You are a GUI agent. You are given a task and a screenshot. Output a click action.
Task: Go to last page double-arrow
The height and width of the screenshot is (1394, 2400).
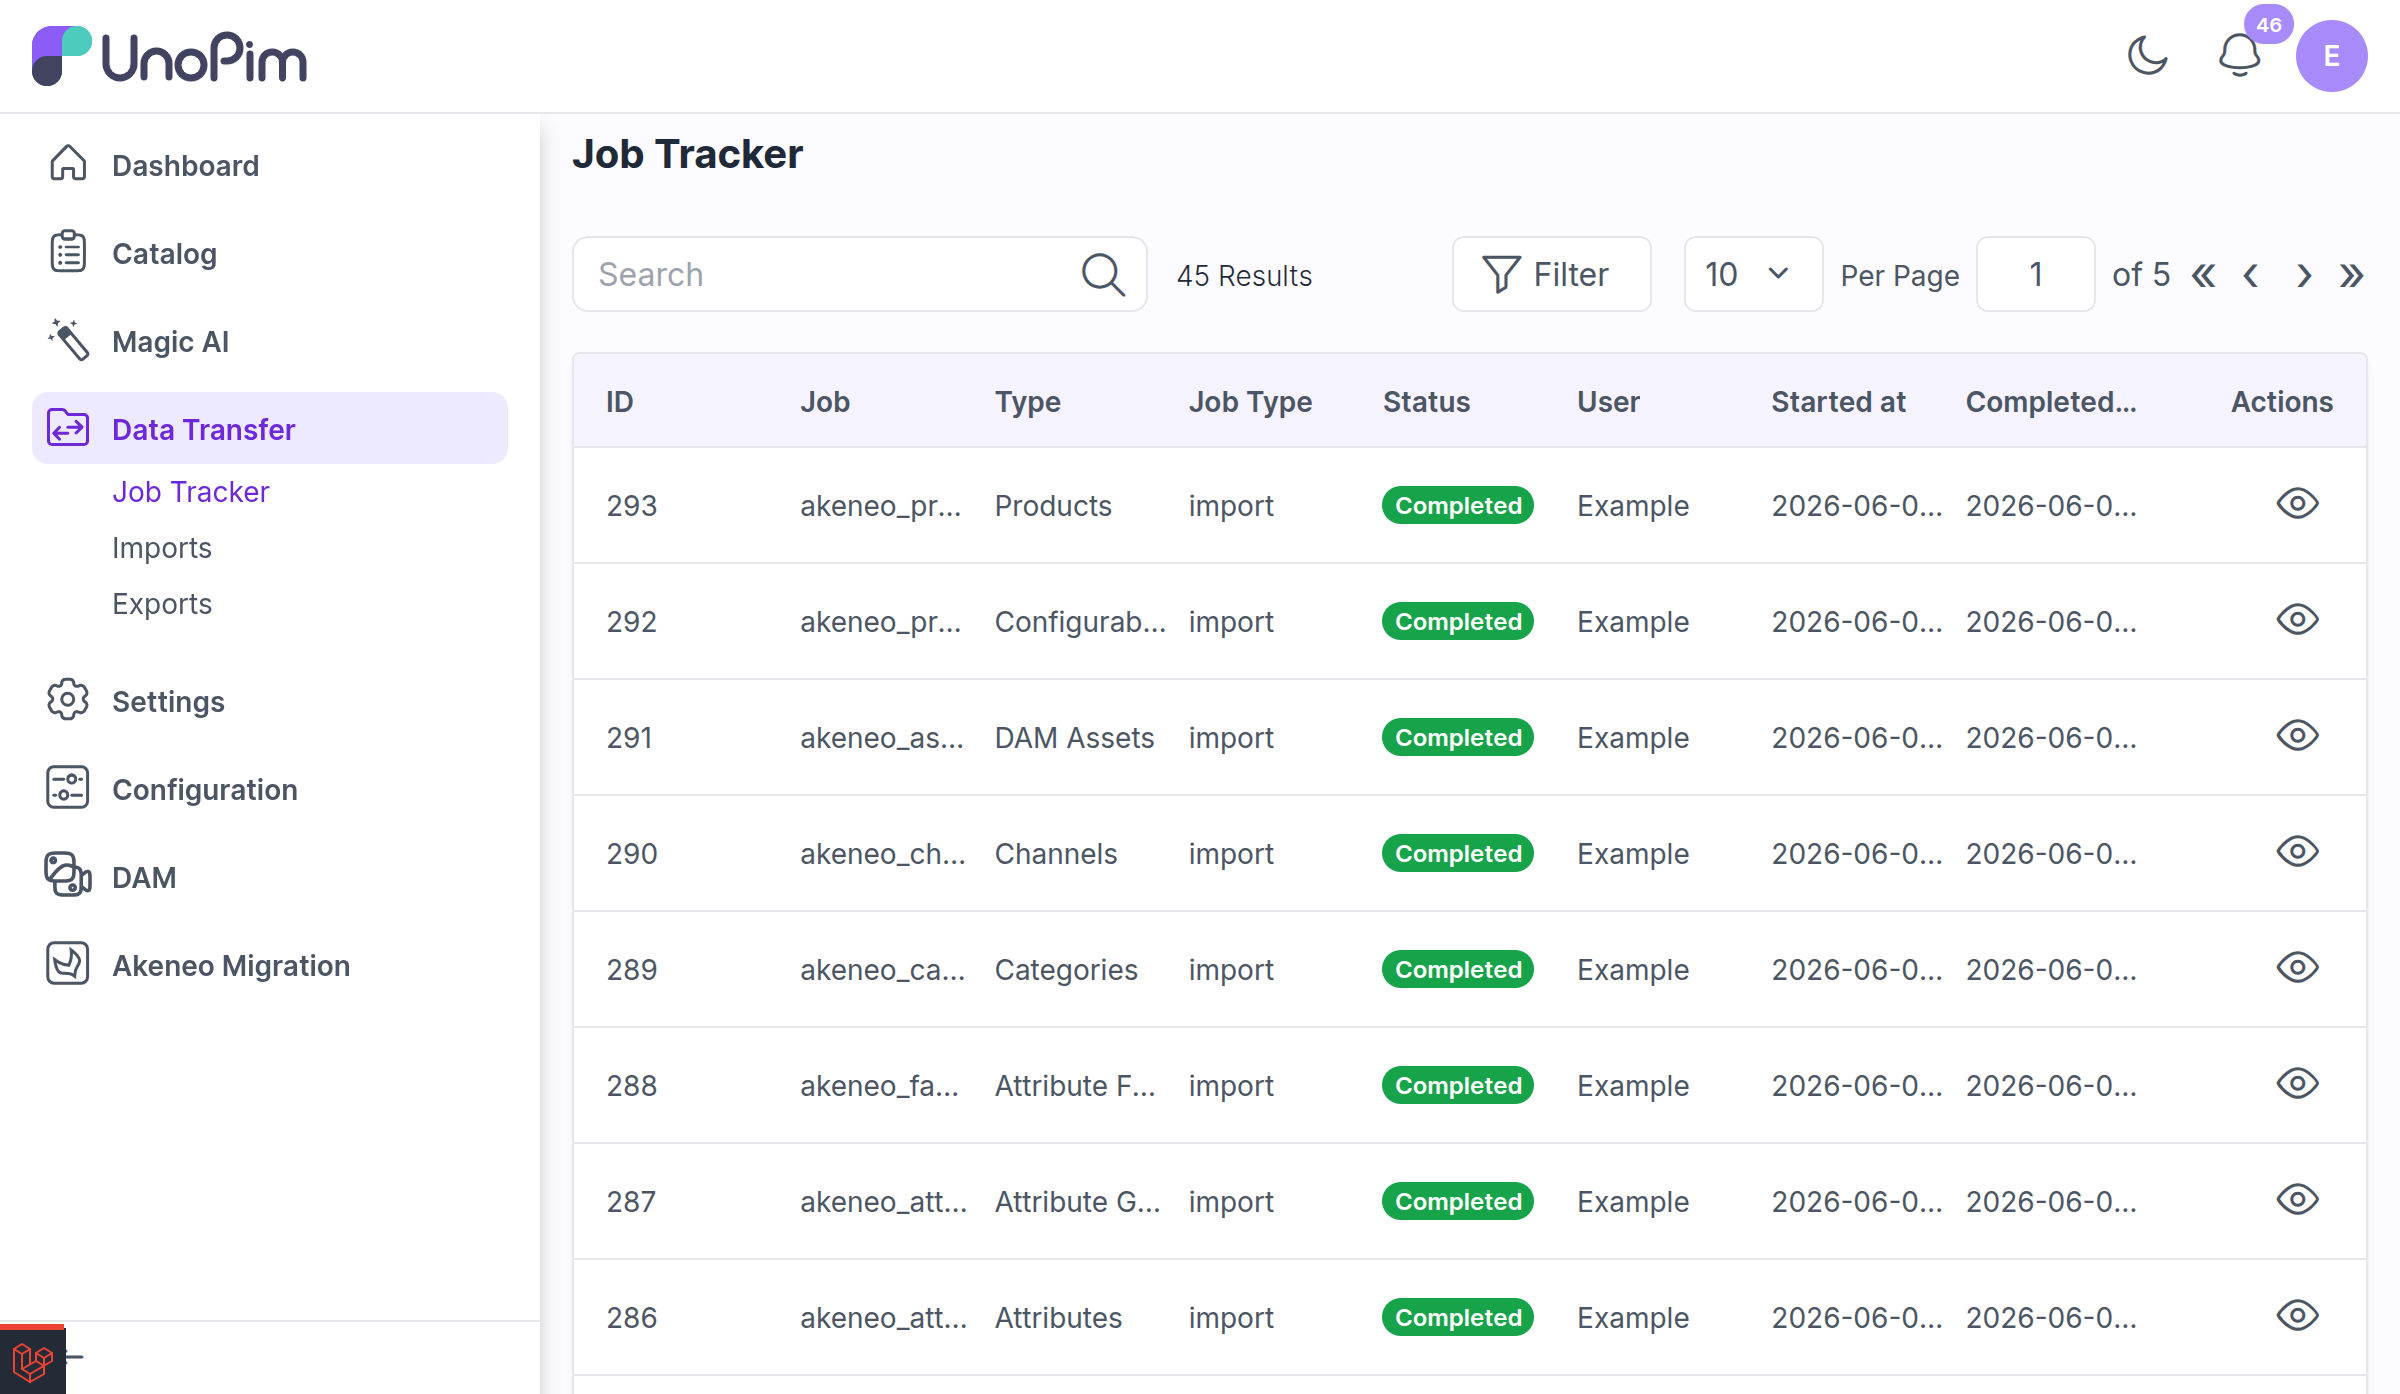2351,275
